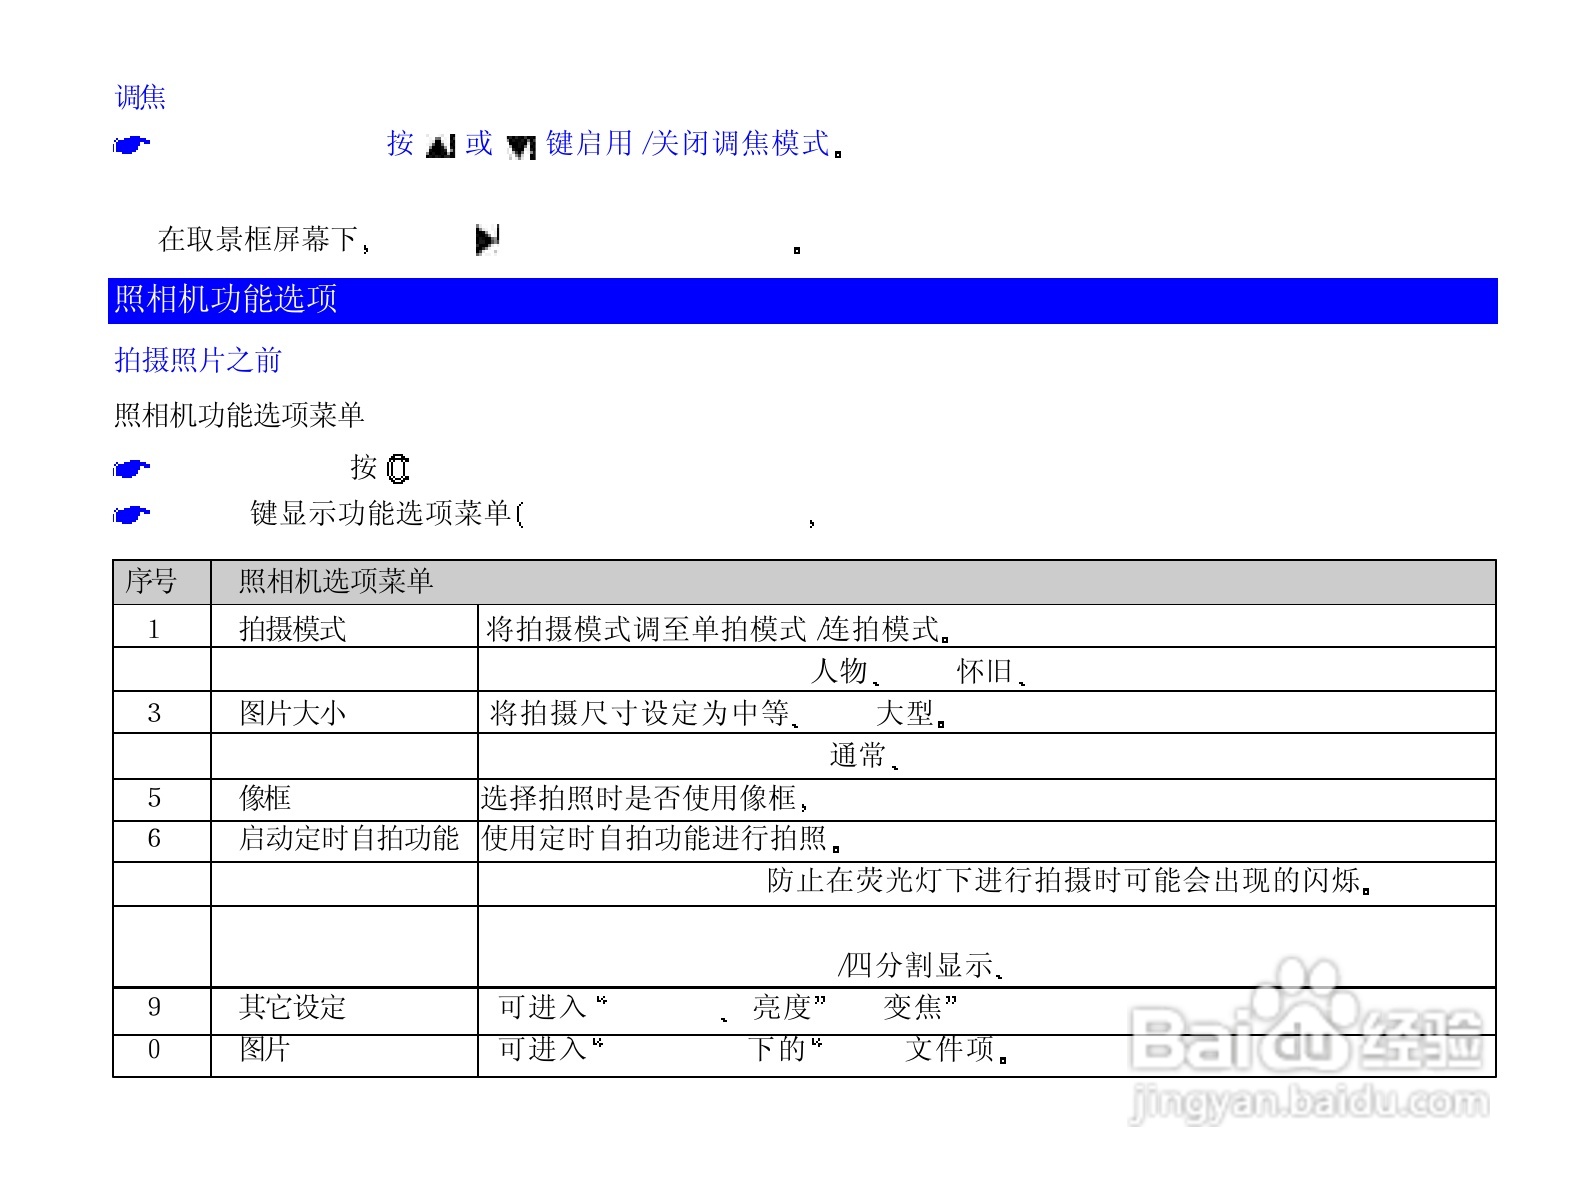Click the down-arrow key icon before '键启用'
The height and width of the screenshot is (1192, 1588).
click(x=521, y=147)
